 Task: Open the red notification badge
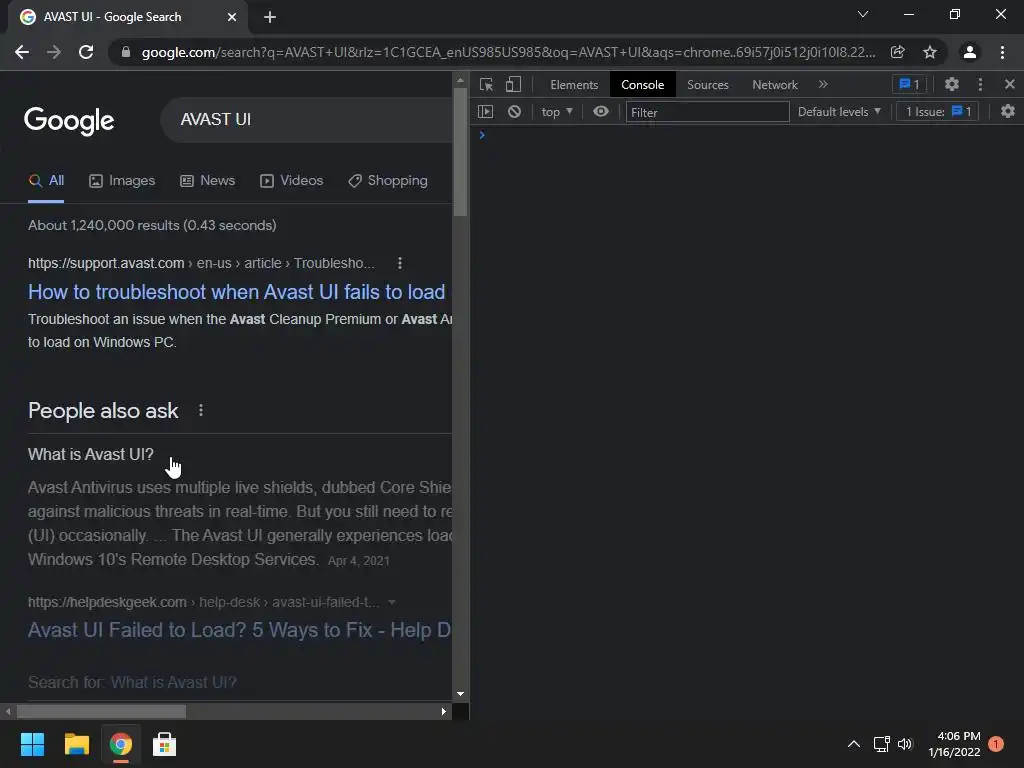tap(996, 744)
